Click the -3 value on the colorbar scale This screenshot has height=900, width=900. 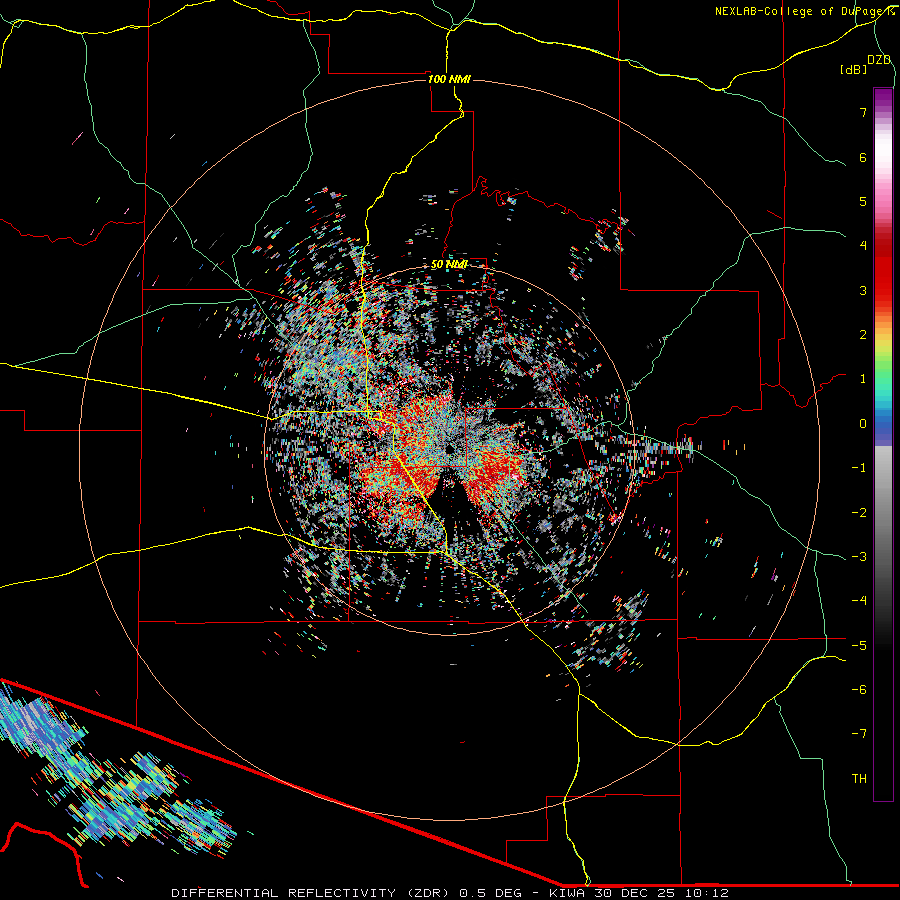click(x=859, y=557)
